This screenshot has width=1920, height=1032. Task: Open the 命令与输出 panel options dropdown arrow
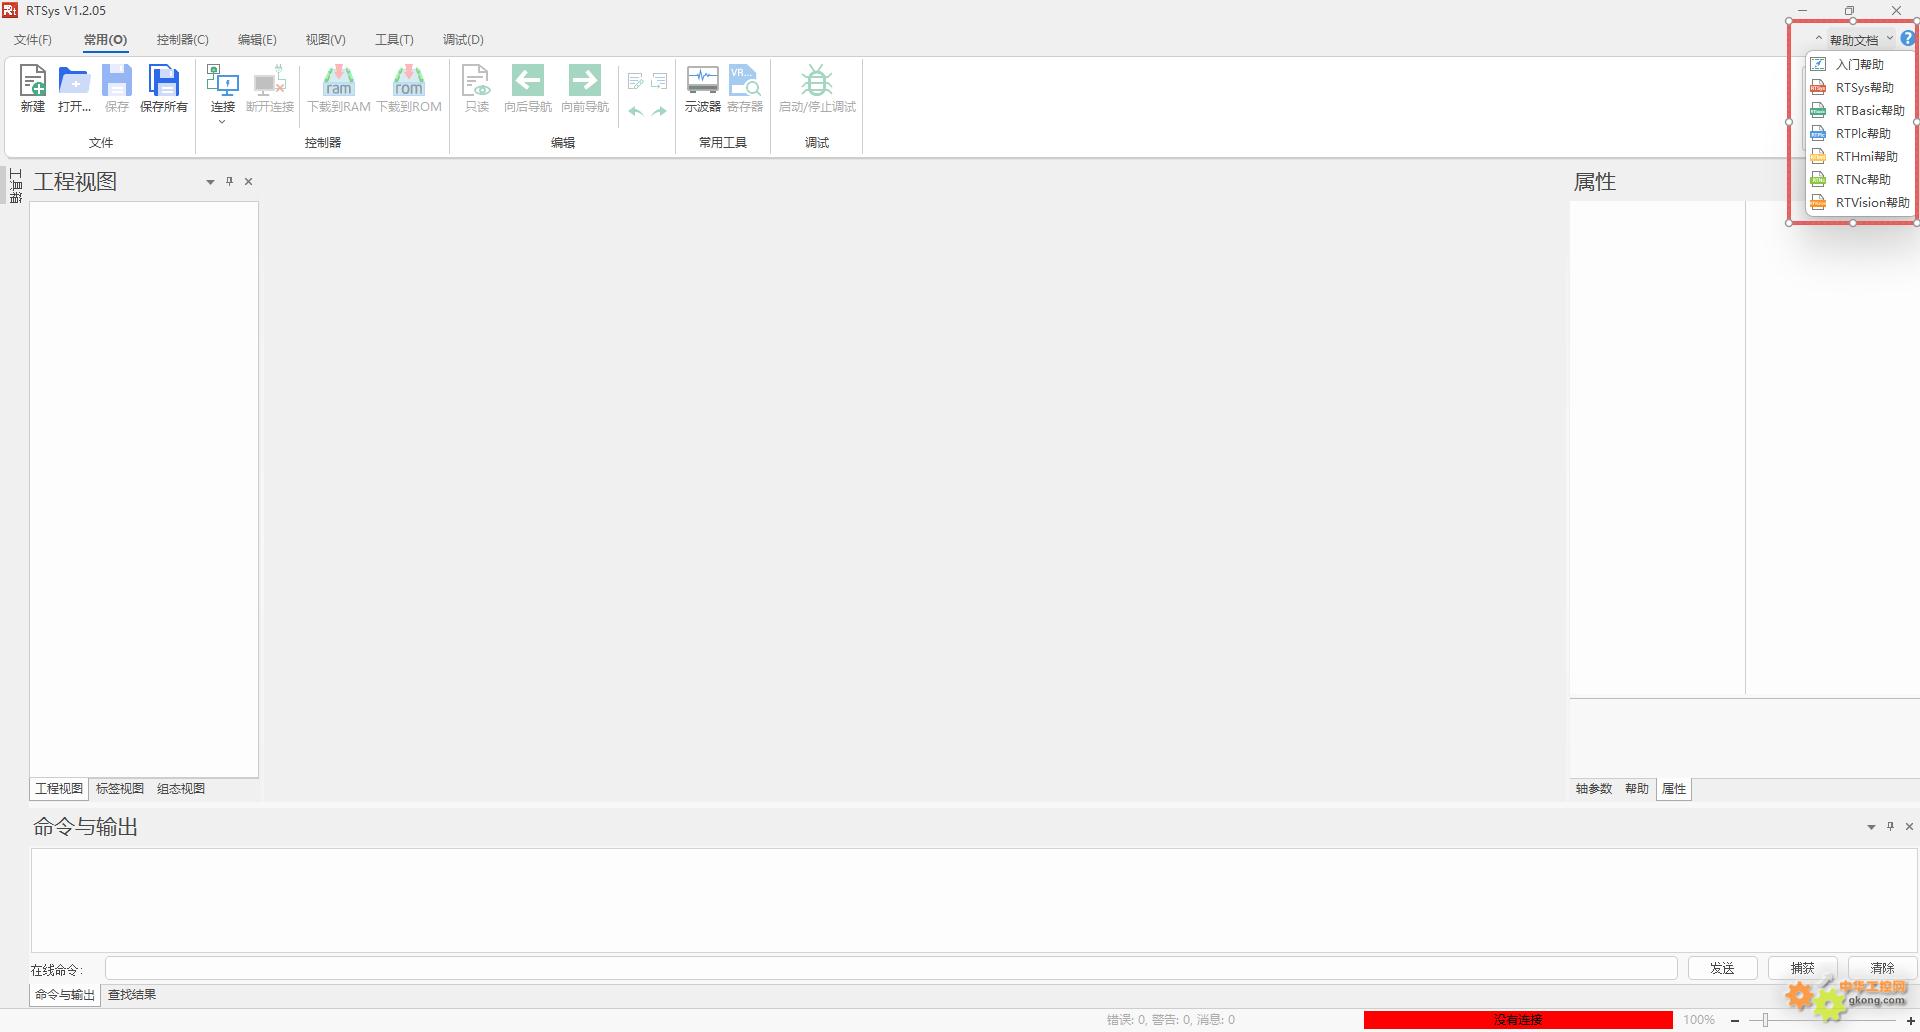[1871, 827]
